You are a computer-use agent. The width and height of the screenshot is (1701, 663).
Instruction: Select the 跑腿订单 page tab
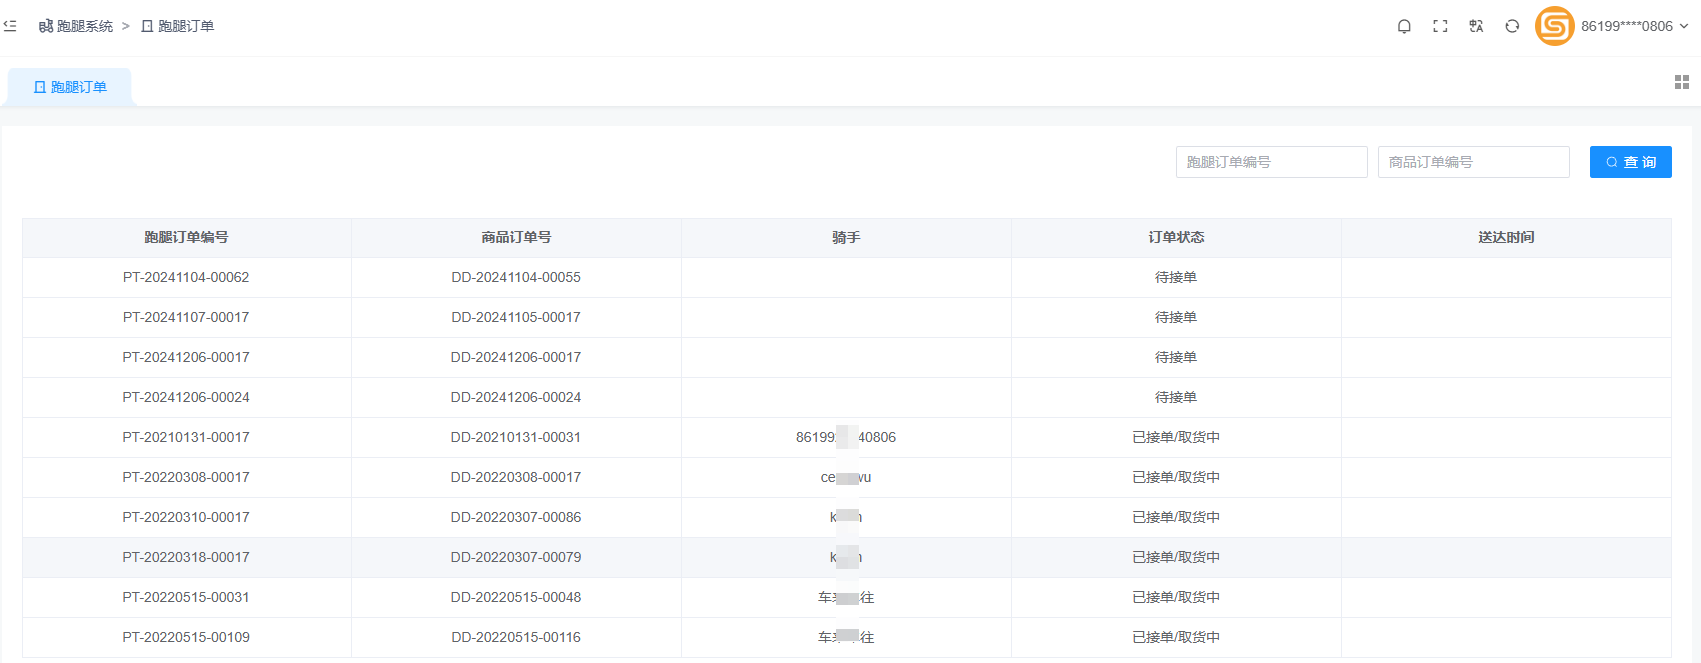(70, 87)
